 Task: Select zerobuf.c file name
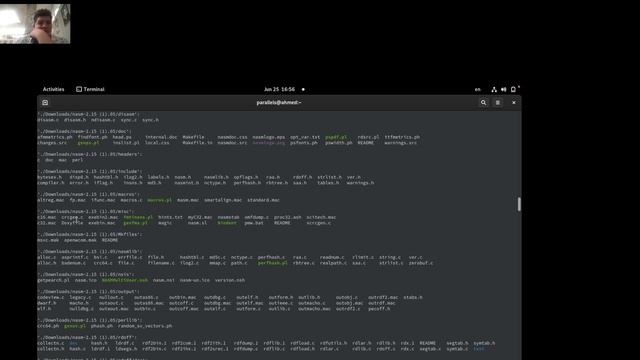[421, 263]
